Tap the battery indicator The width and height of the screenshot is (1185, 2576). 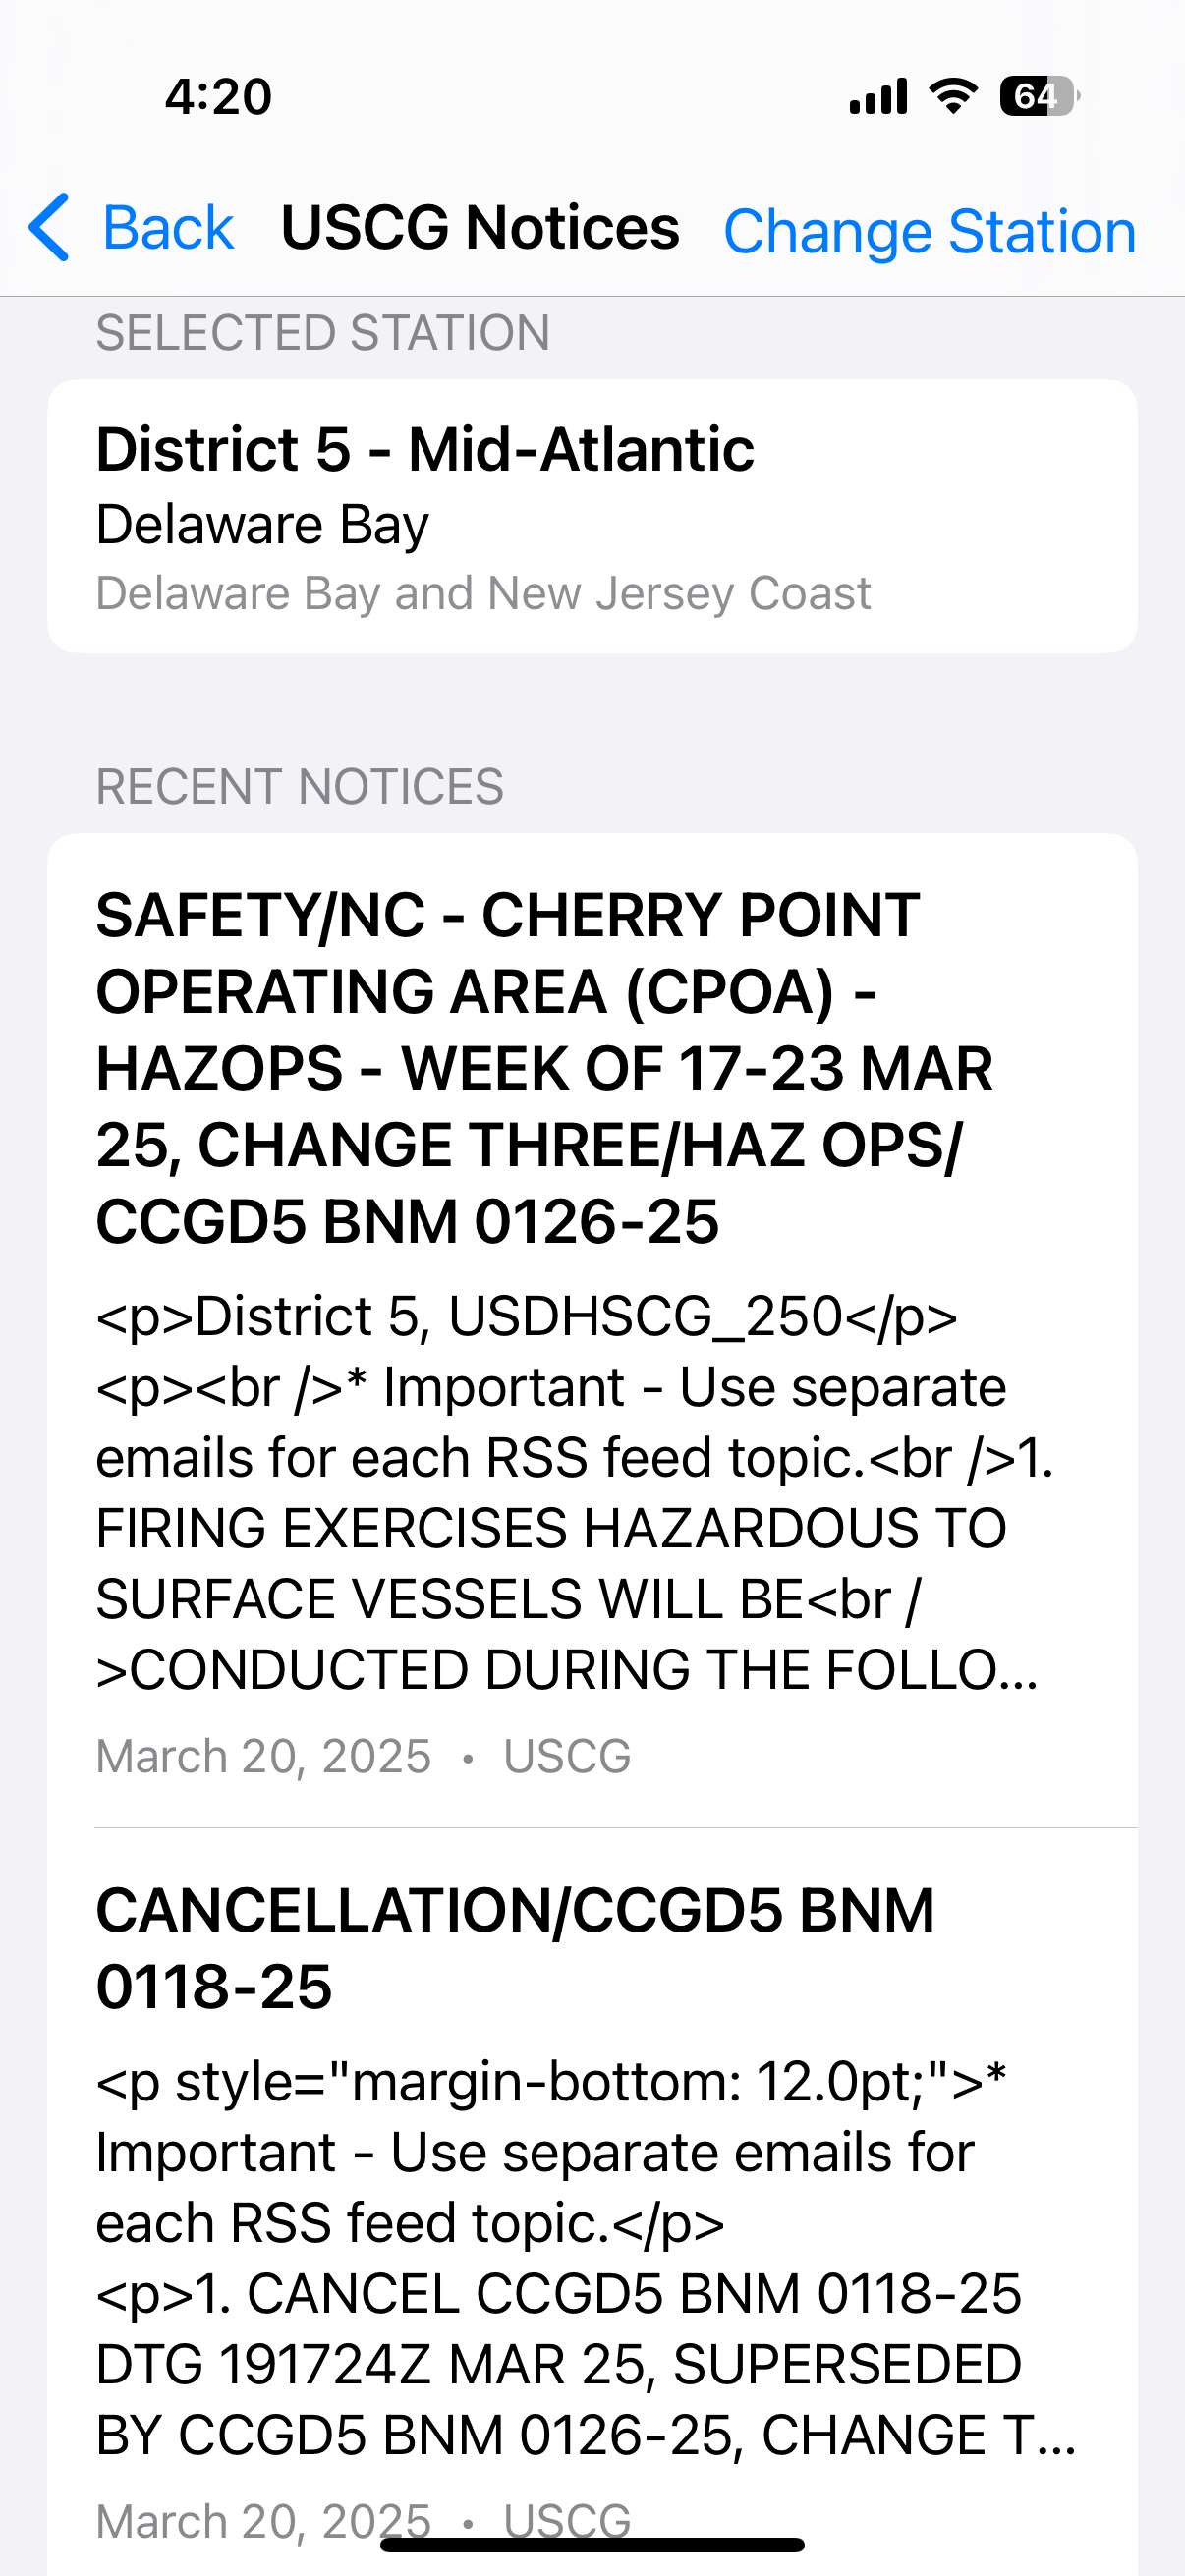tap(1034, 95)
